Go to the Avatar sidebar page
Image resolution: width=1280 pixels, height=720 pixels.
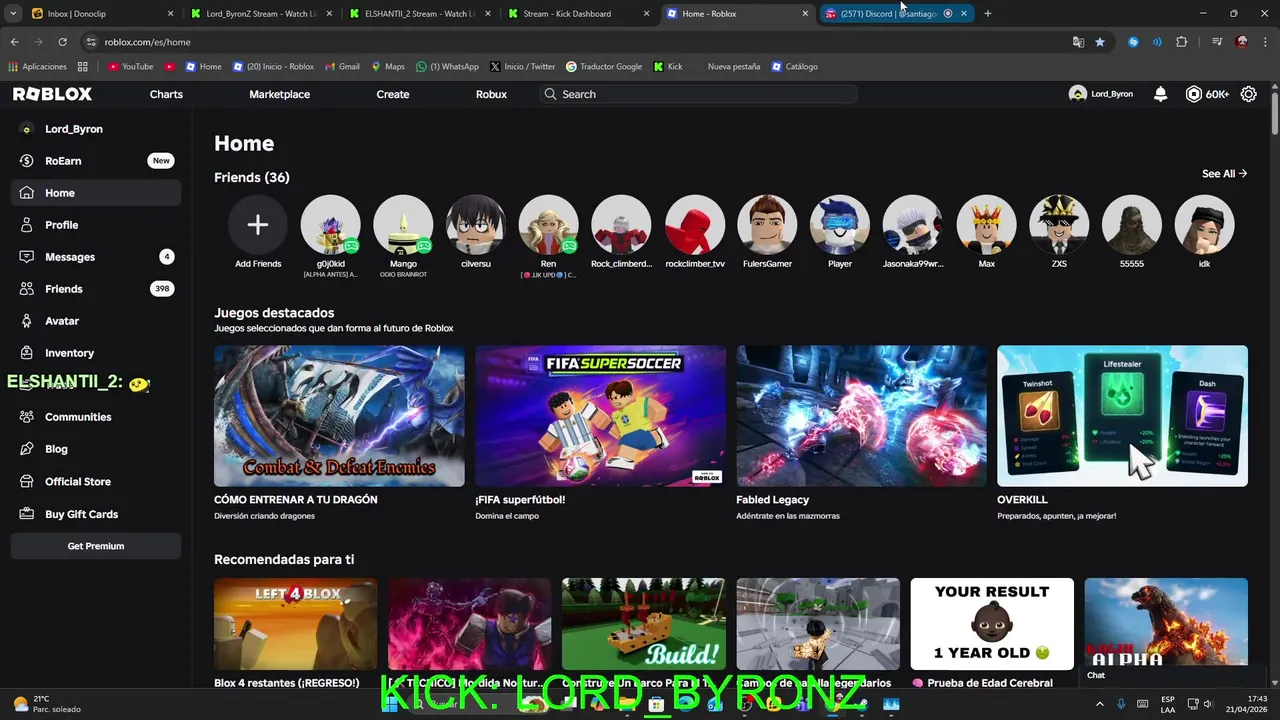click(x=96, y=321)
